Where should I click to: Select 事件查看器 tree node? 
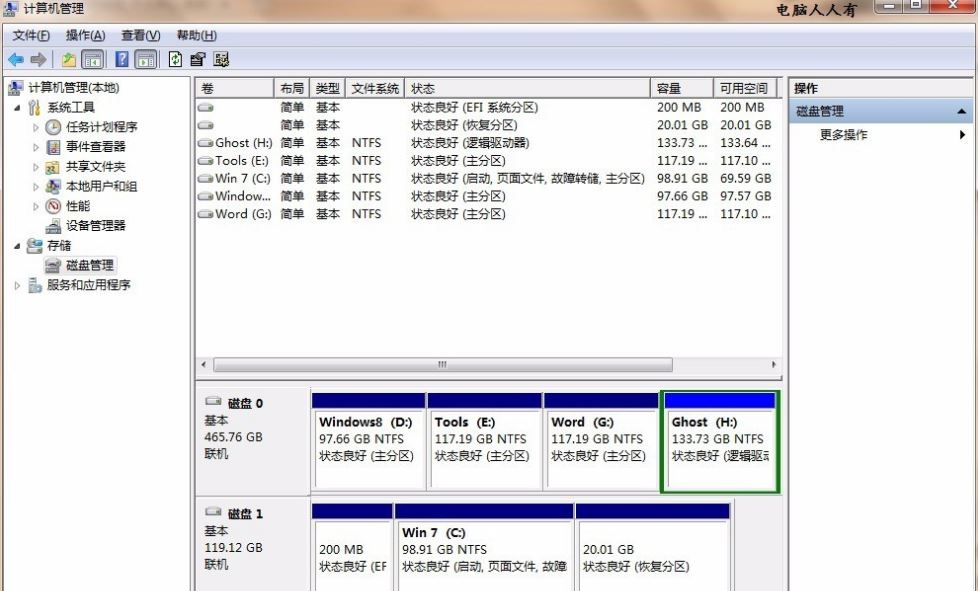95,147
